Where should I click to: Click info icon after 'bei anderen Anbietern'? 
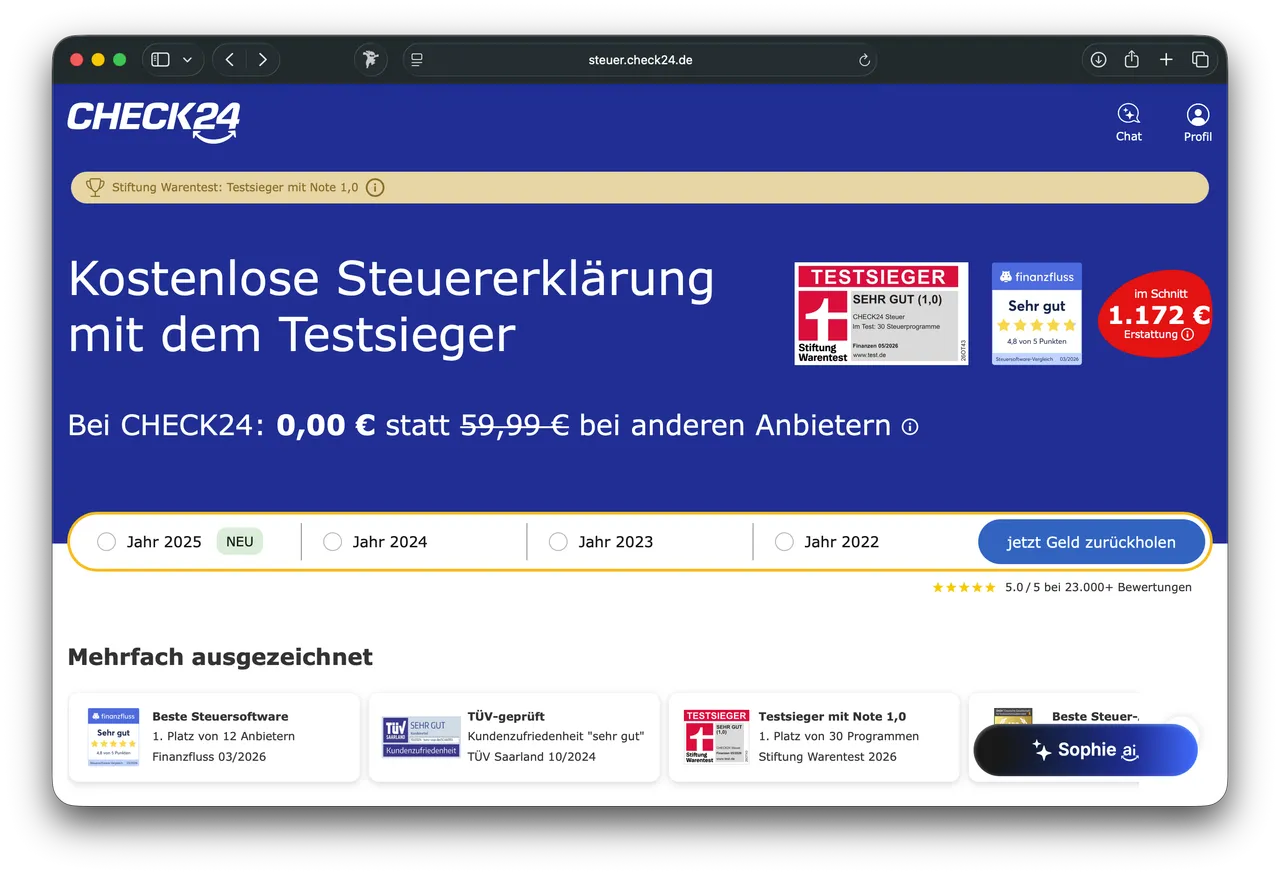click(910, 427)
